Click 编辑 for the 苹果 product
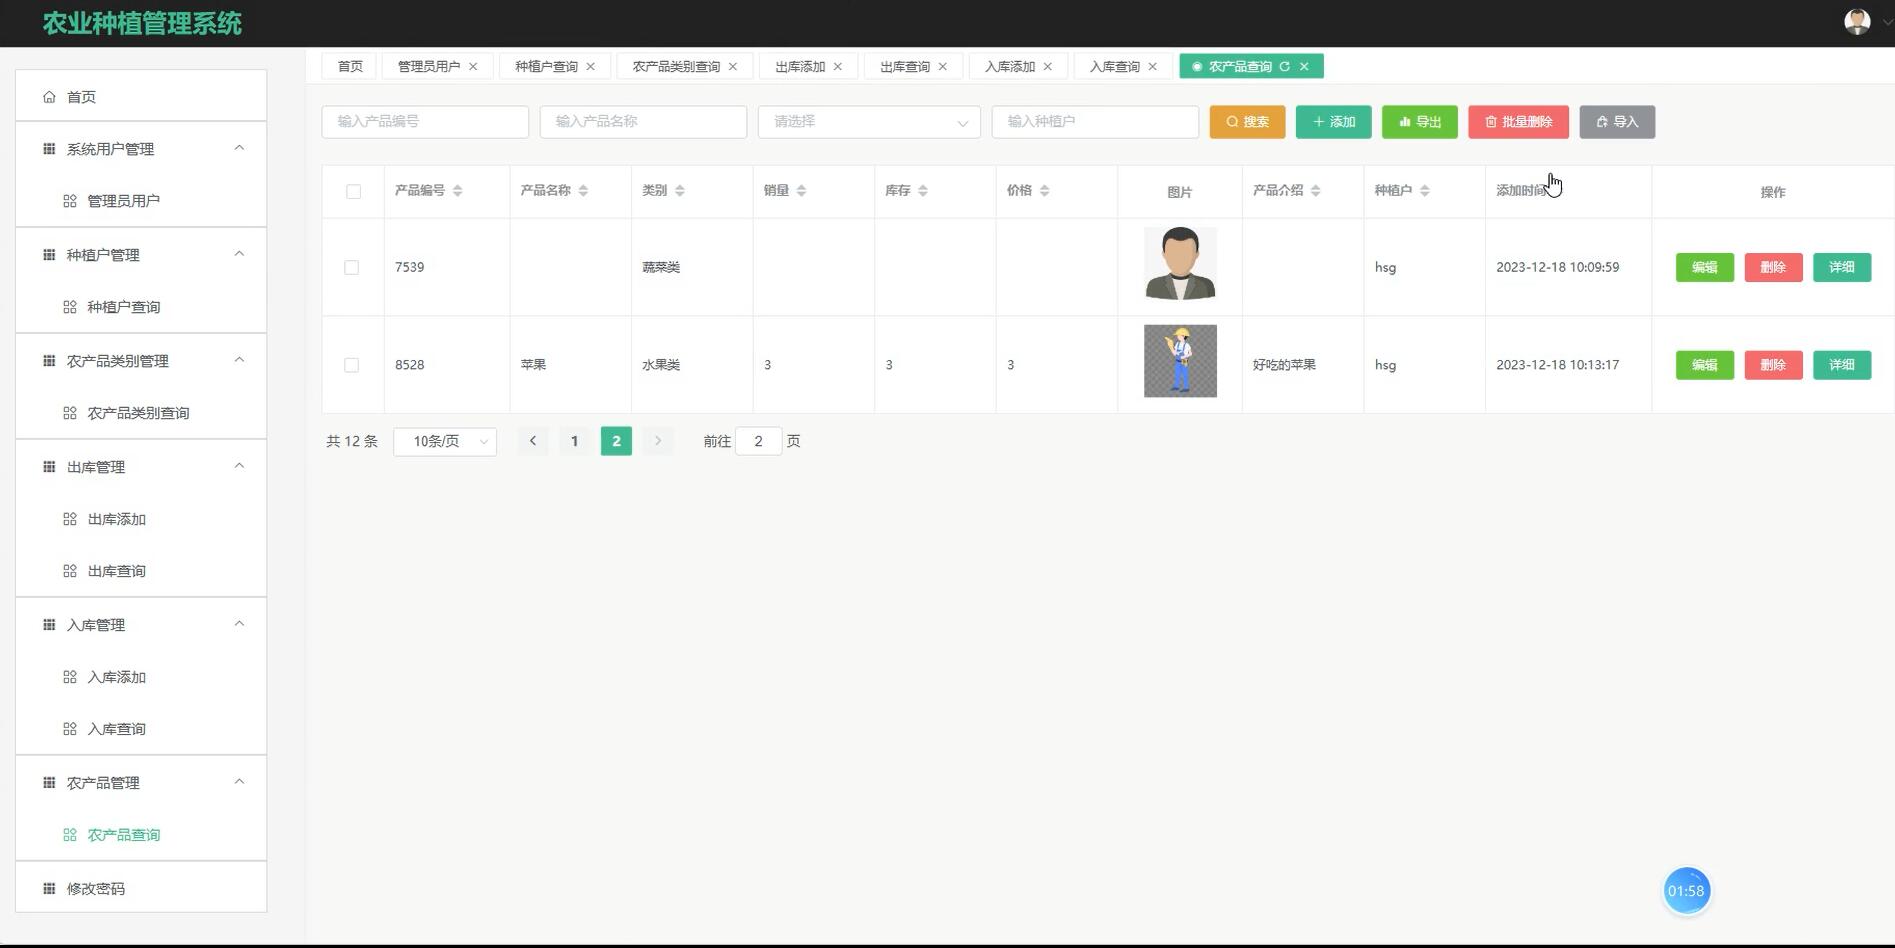 coord(1704,365)
